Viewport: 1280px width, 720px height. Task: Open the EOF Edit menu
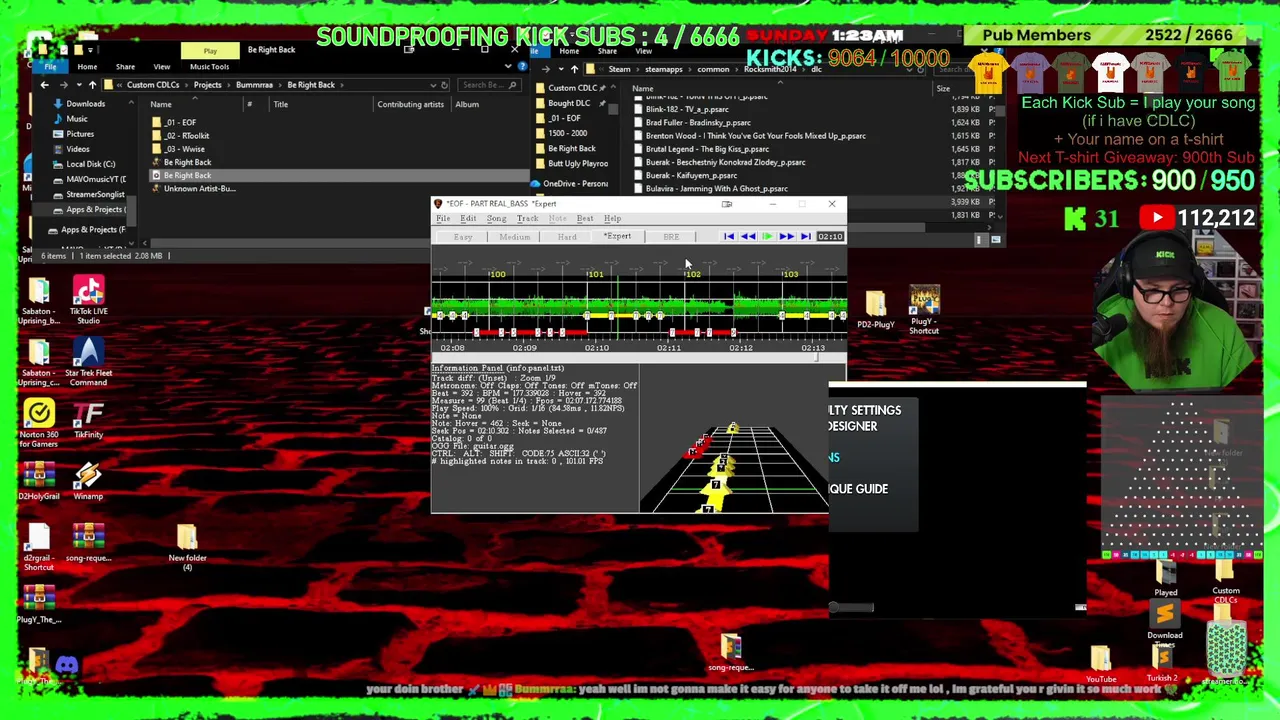tap(468, 218)
